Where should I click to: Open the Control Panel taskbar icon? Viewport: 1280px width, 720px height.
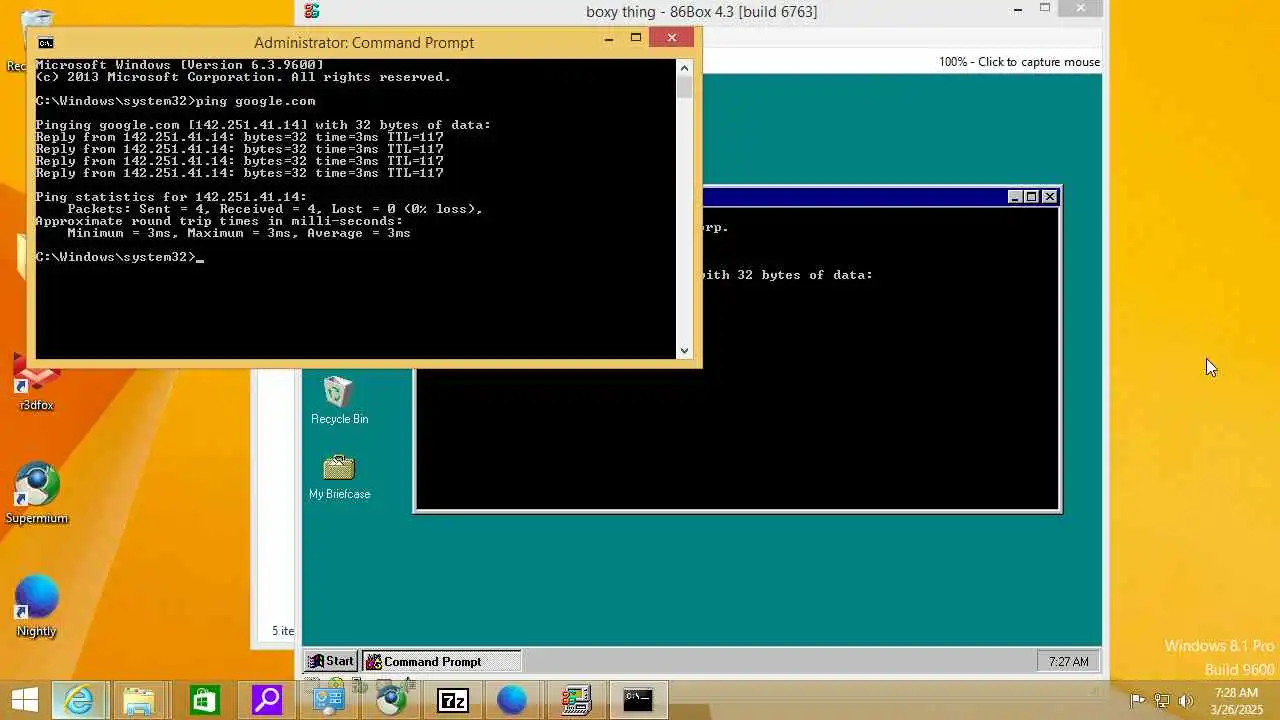[x=328, y=700]
